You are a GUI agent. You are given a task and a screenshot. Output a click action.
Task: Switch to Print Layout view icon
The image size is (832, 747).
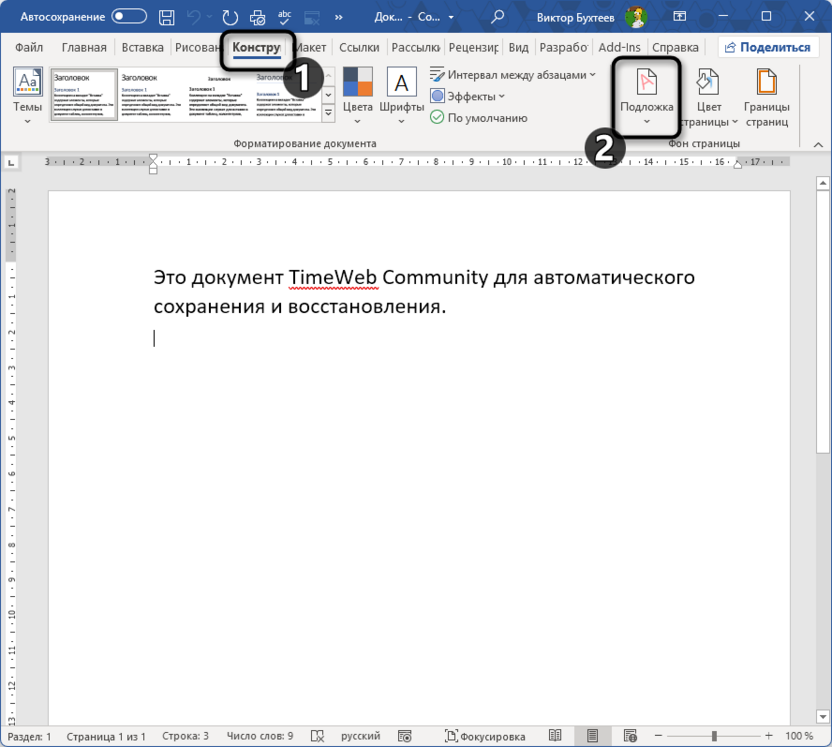coord(592,736)
